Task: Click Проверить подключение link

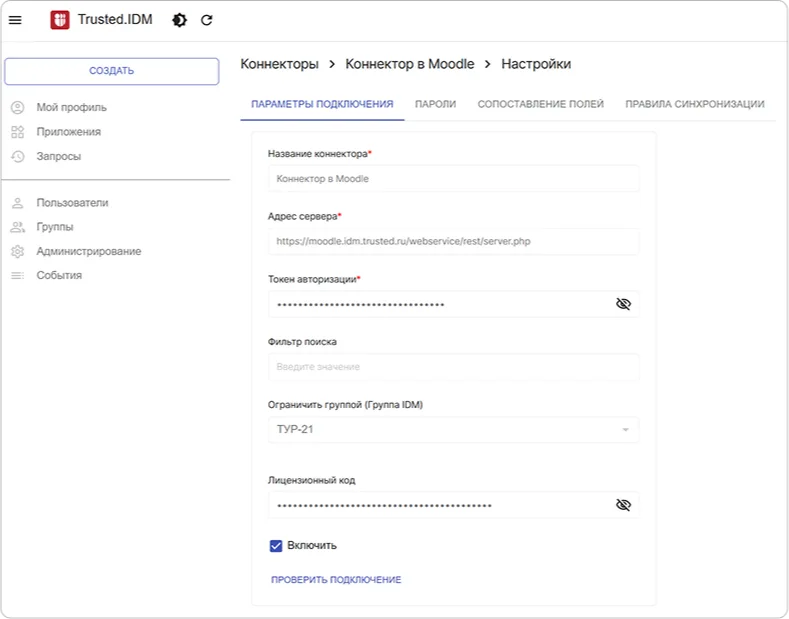Action: tap(336, 580)
